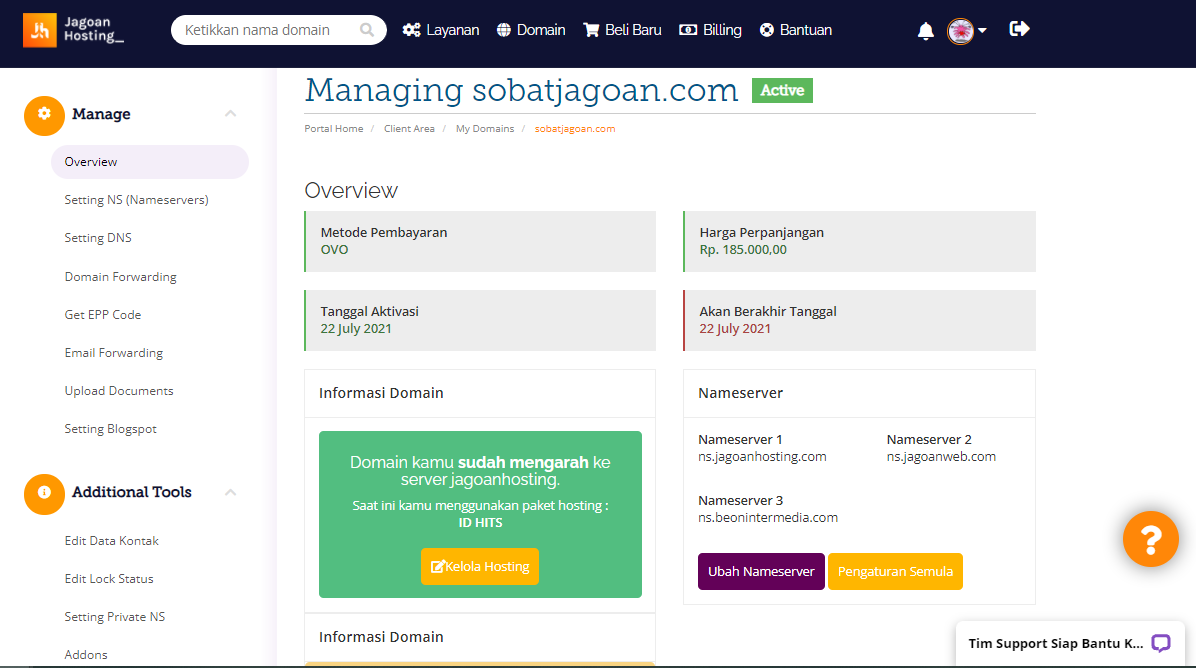Open Email Forwarding
Screen dimensions: 1196x668
click(114, 353)
